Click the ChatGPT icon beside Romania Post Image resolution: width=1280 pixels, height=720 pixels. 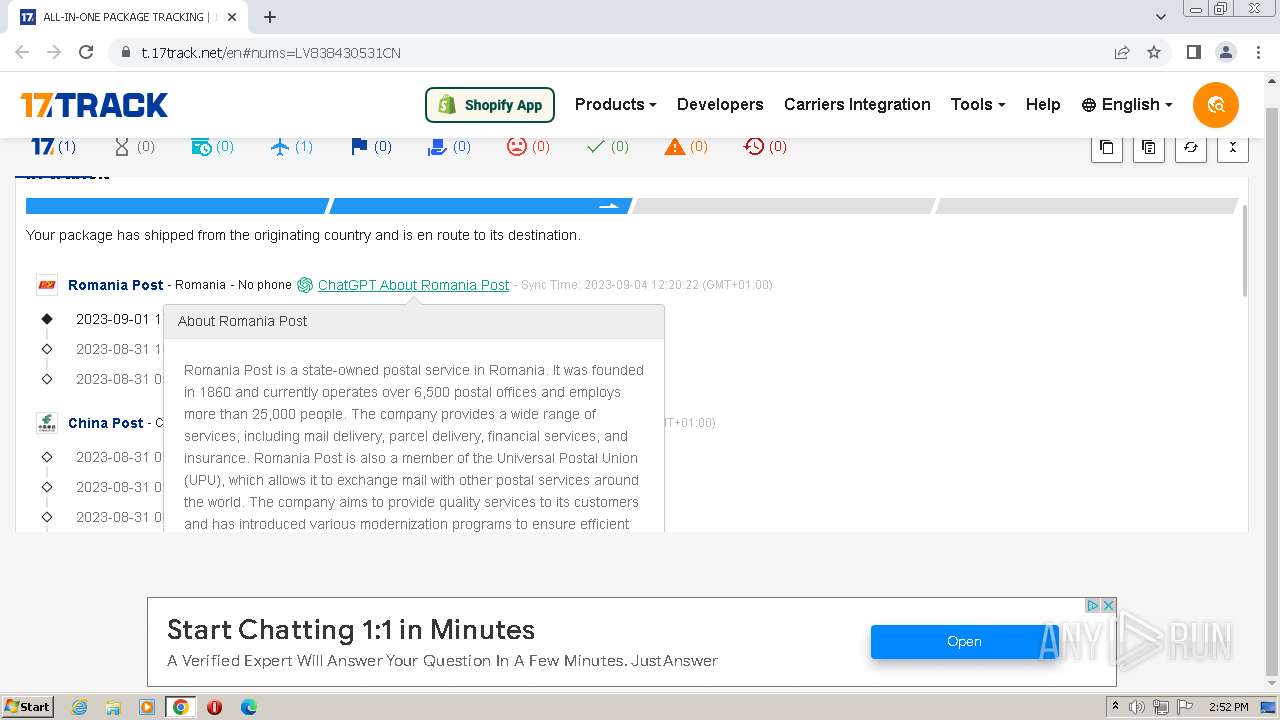pyautogui.click(x=305, y=285)
